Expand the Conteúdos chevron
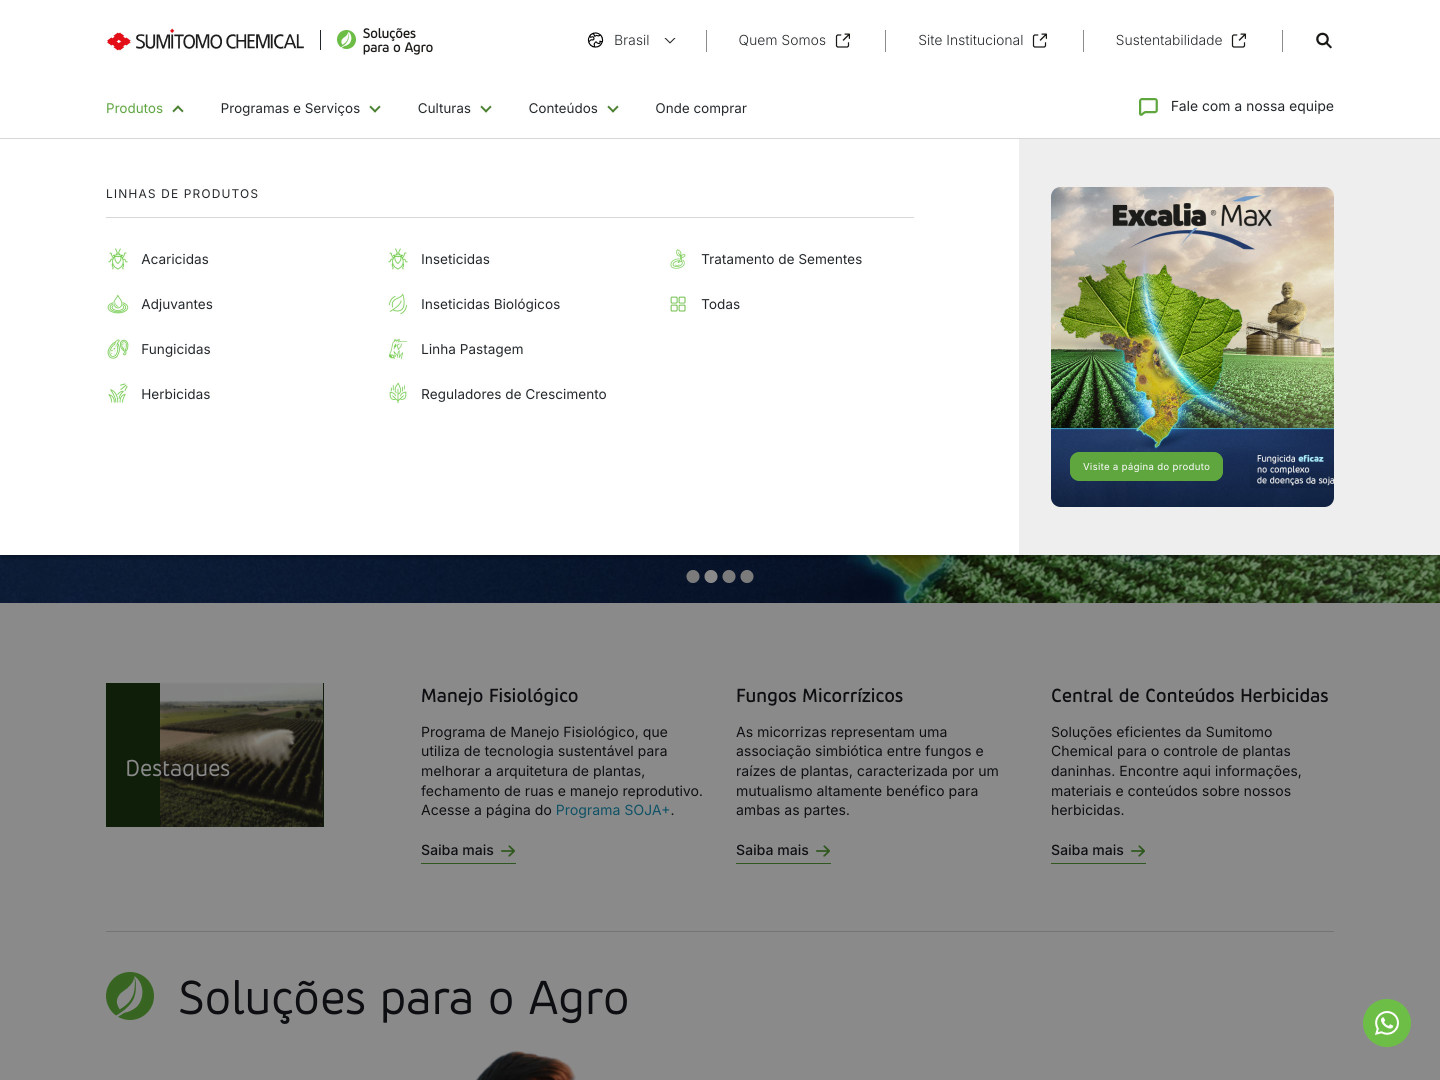Viewport: 1440px width, 1080px height. point(613,109)
